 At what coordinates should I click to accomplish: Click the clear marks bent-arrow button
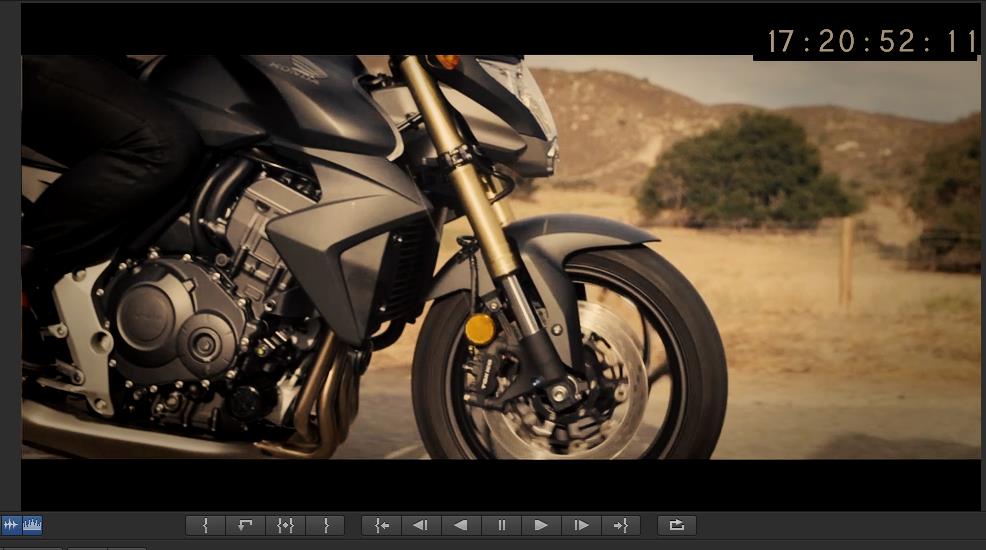click(245, 525)
